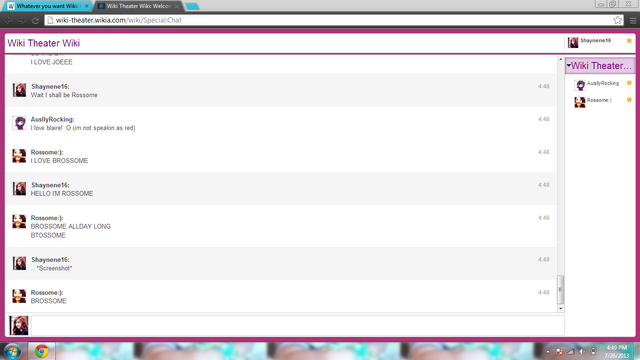Click 'HELLO I'M ROSSOME' message text

(62, 193)
